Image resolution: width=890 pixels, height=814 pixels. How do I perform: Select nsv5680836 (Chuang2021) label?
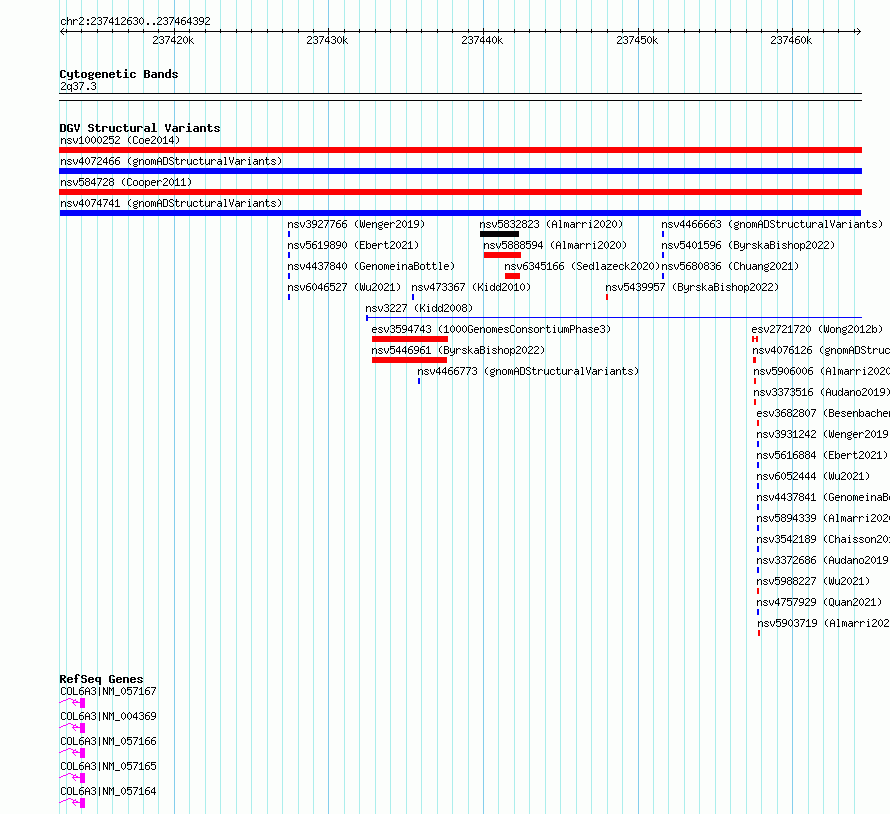[x=730, y=266]
